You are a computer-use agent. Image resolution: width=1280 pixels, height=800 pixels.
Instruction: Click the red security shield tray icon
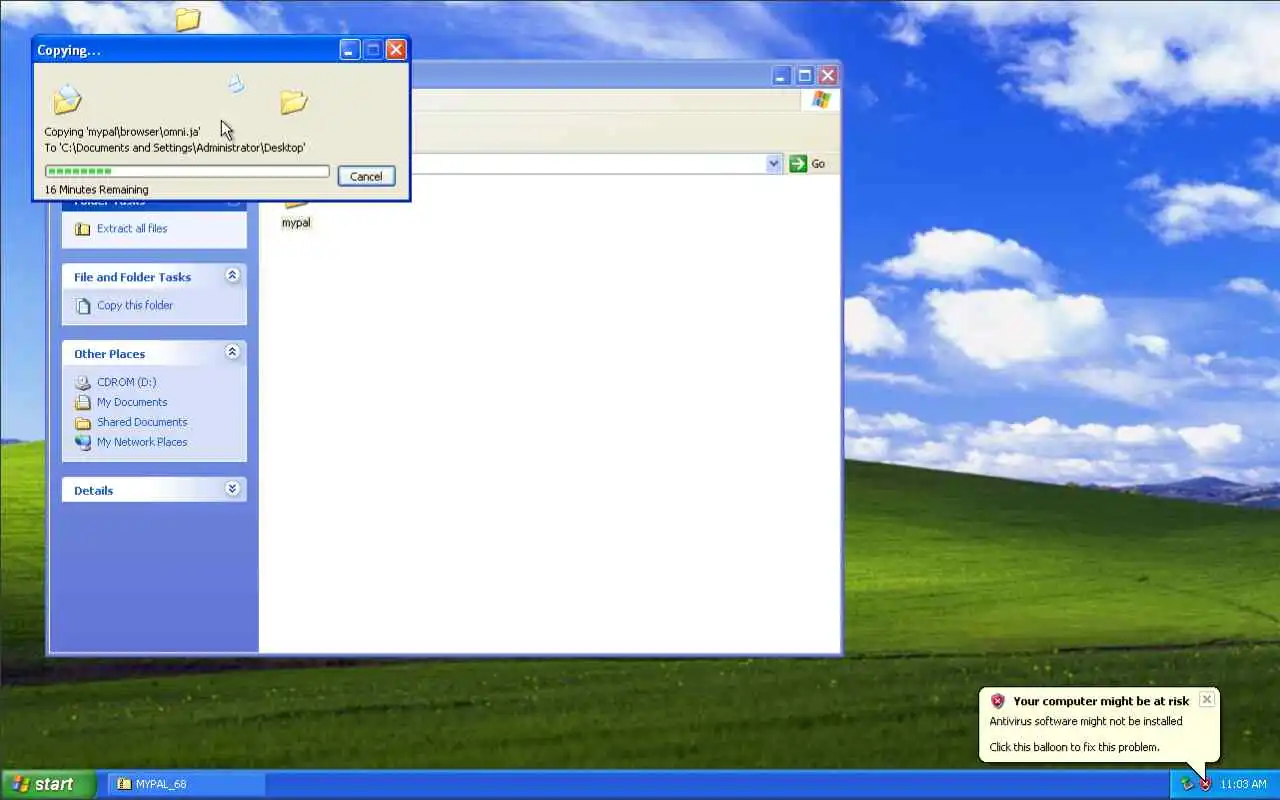pyautogui.click(x=1205, y=784)
